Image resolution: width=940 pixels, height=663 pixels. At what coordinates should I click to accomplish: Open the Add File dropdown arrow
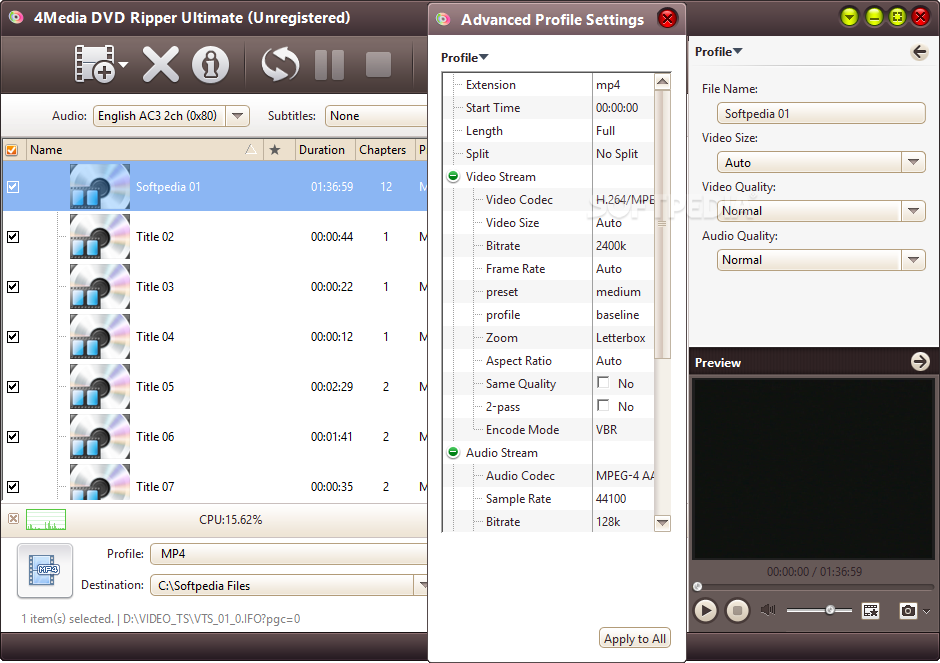point(123,64)
